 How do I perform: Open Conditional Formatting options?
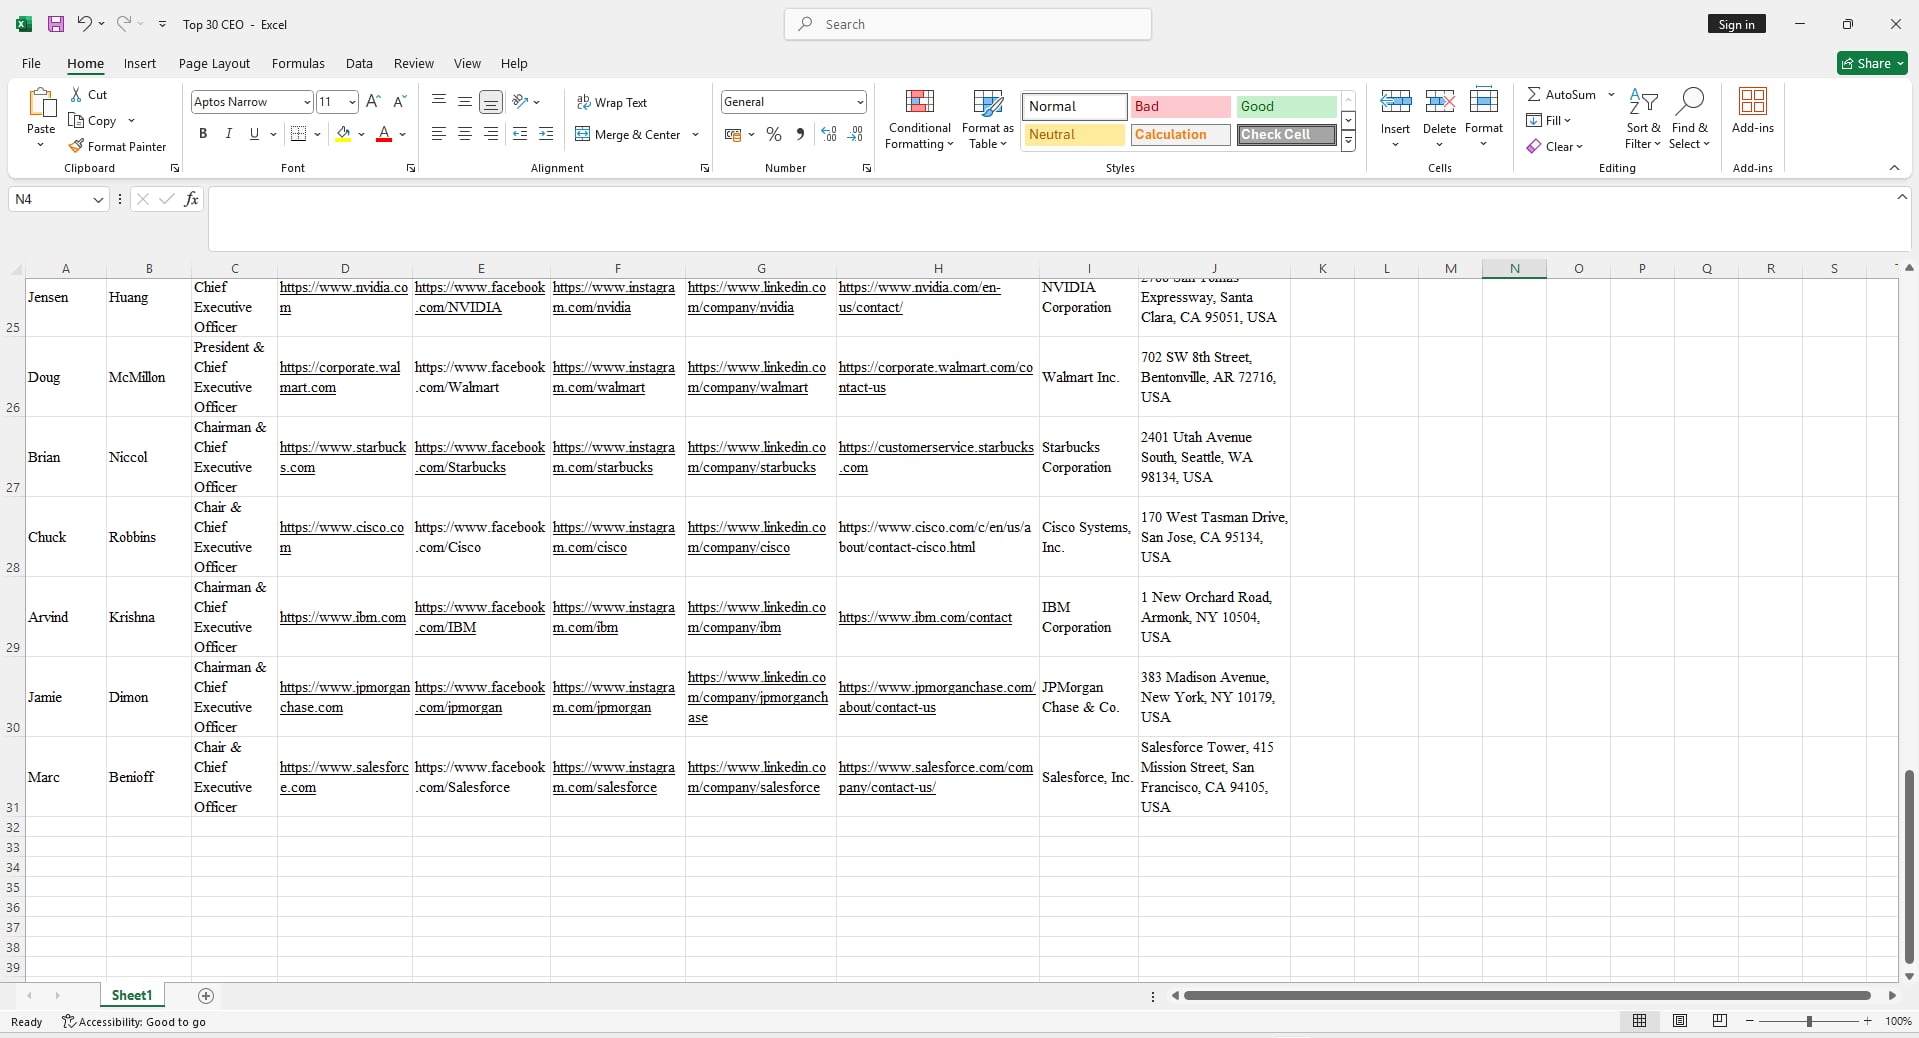pos(920,119)
